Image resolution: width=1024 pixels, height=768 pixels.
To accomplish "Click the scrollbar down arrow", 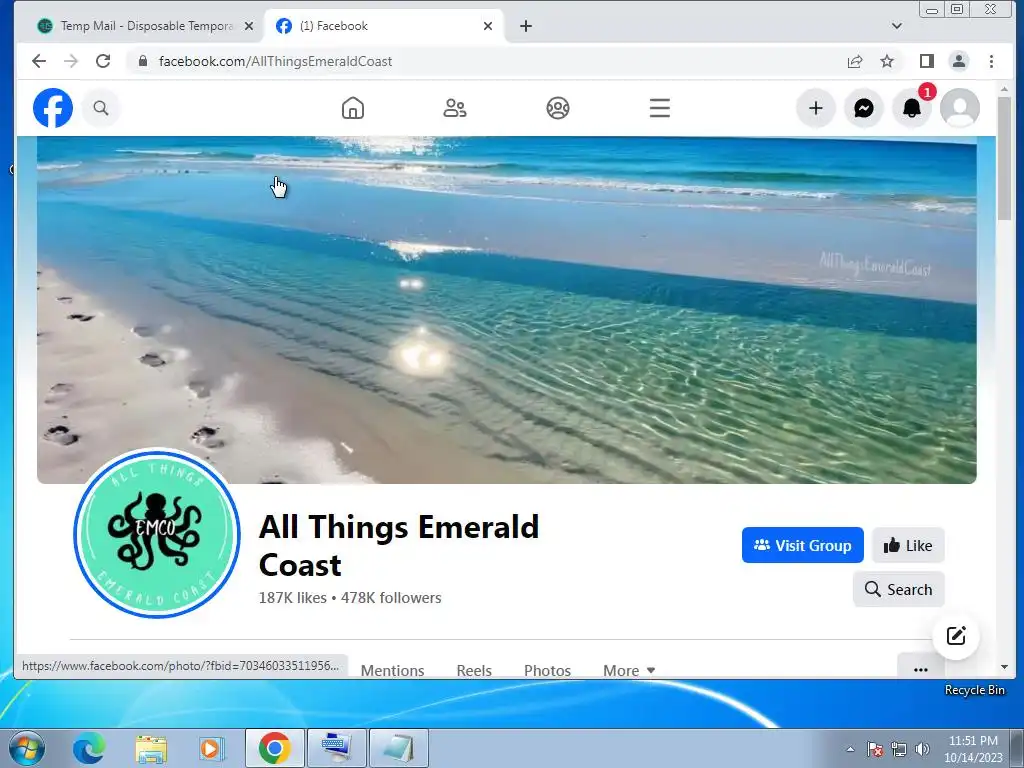I will tap(1004, 667).
